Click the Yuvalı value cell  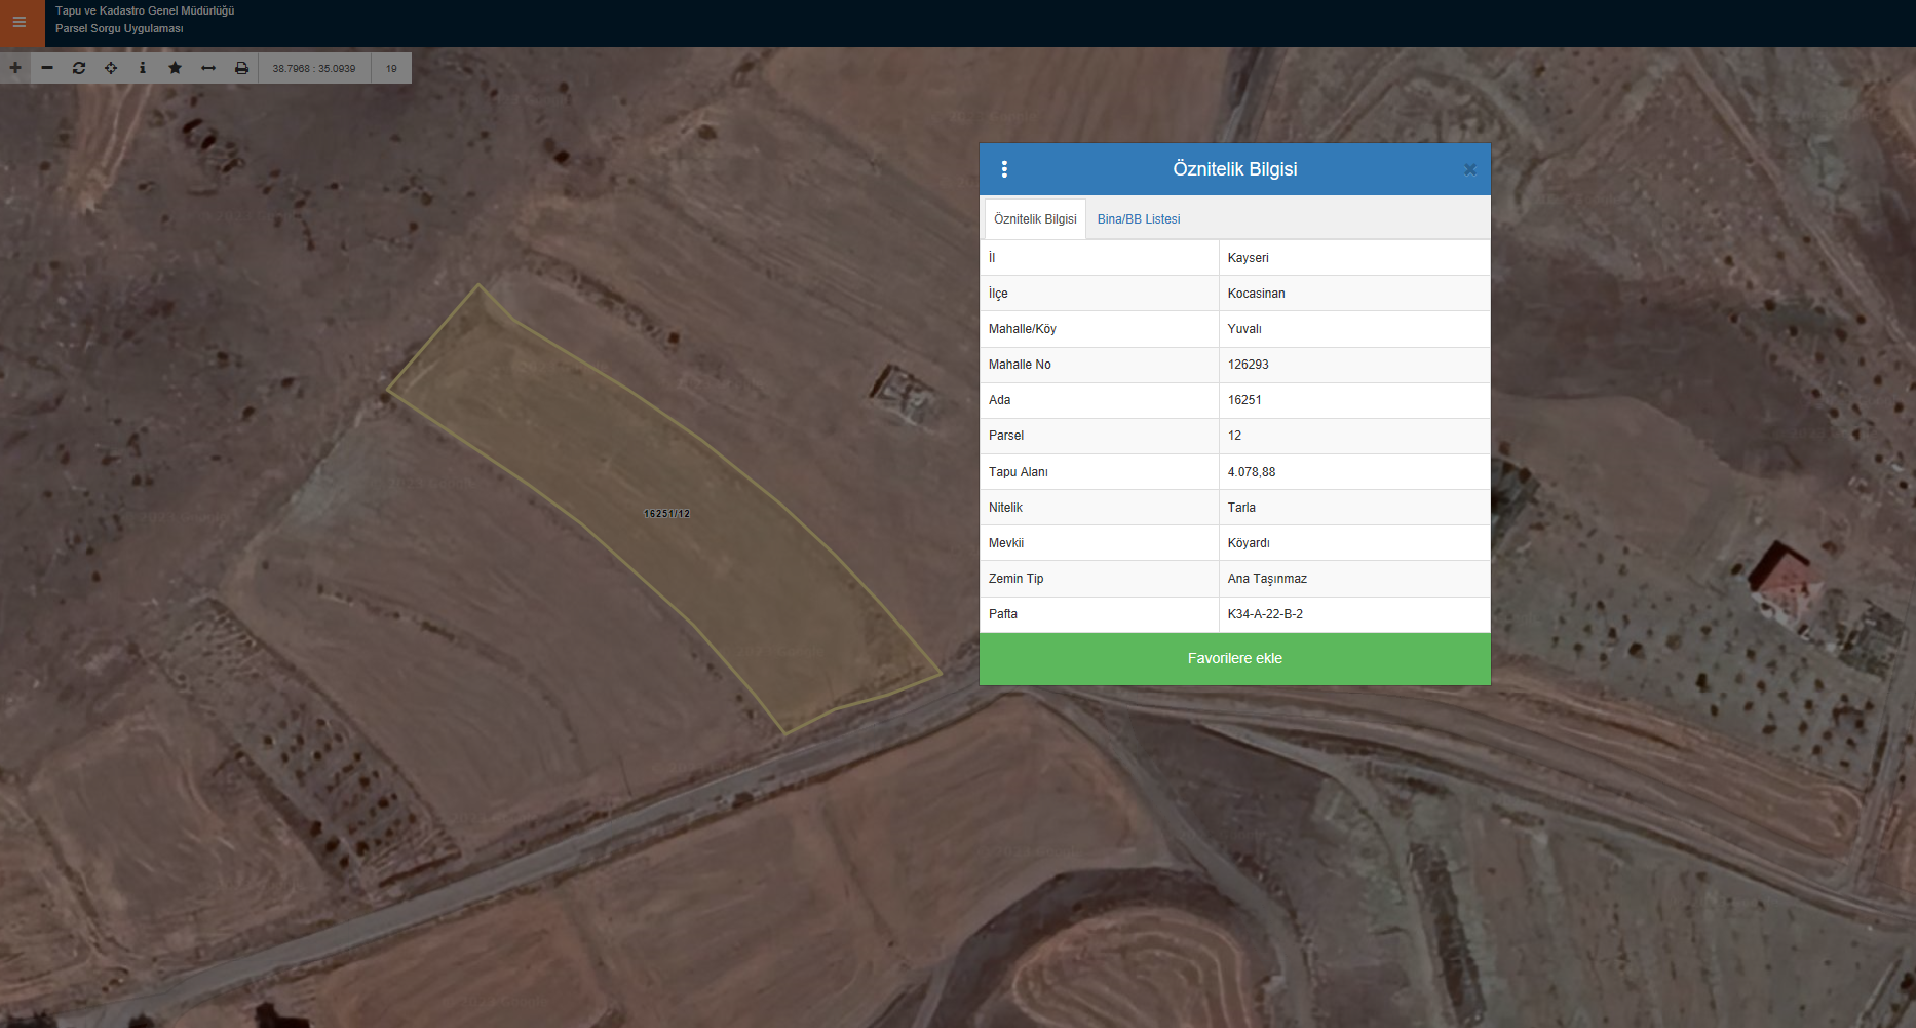tap(1354, 329)
